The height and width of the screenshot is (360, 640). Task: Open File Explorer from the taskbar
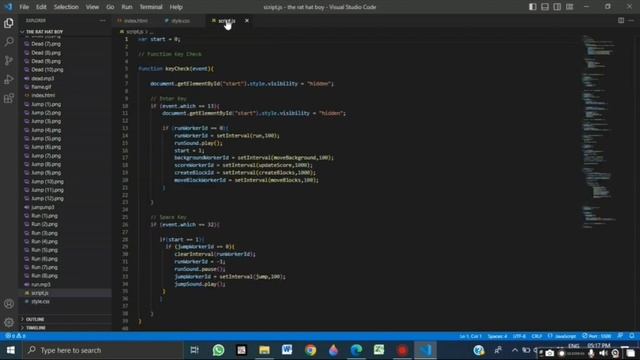(264, 350)
